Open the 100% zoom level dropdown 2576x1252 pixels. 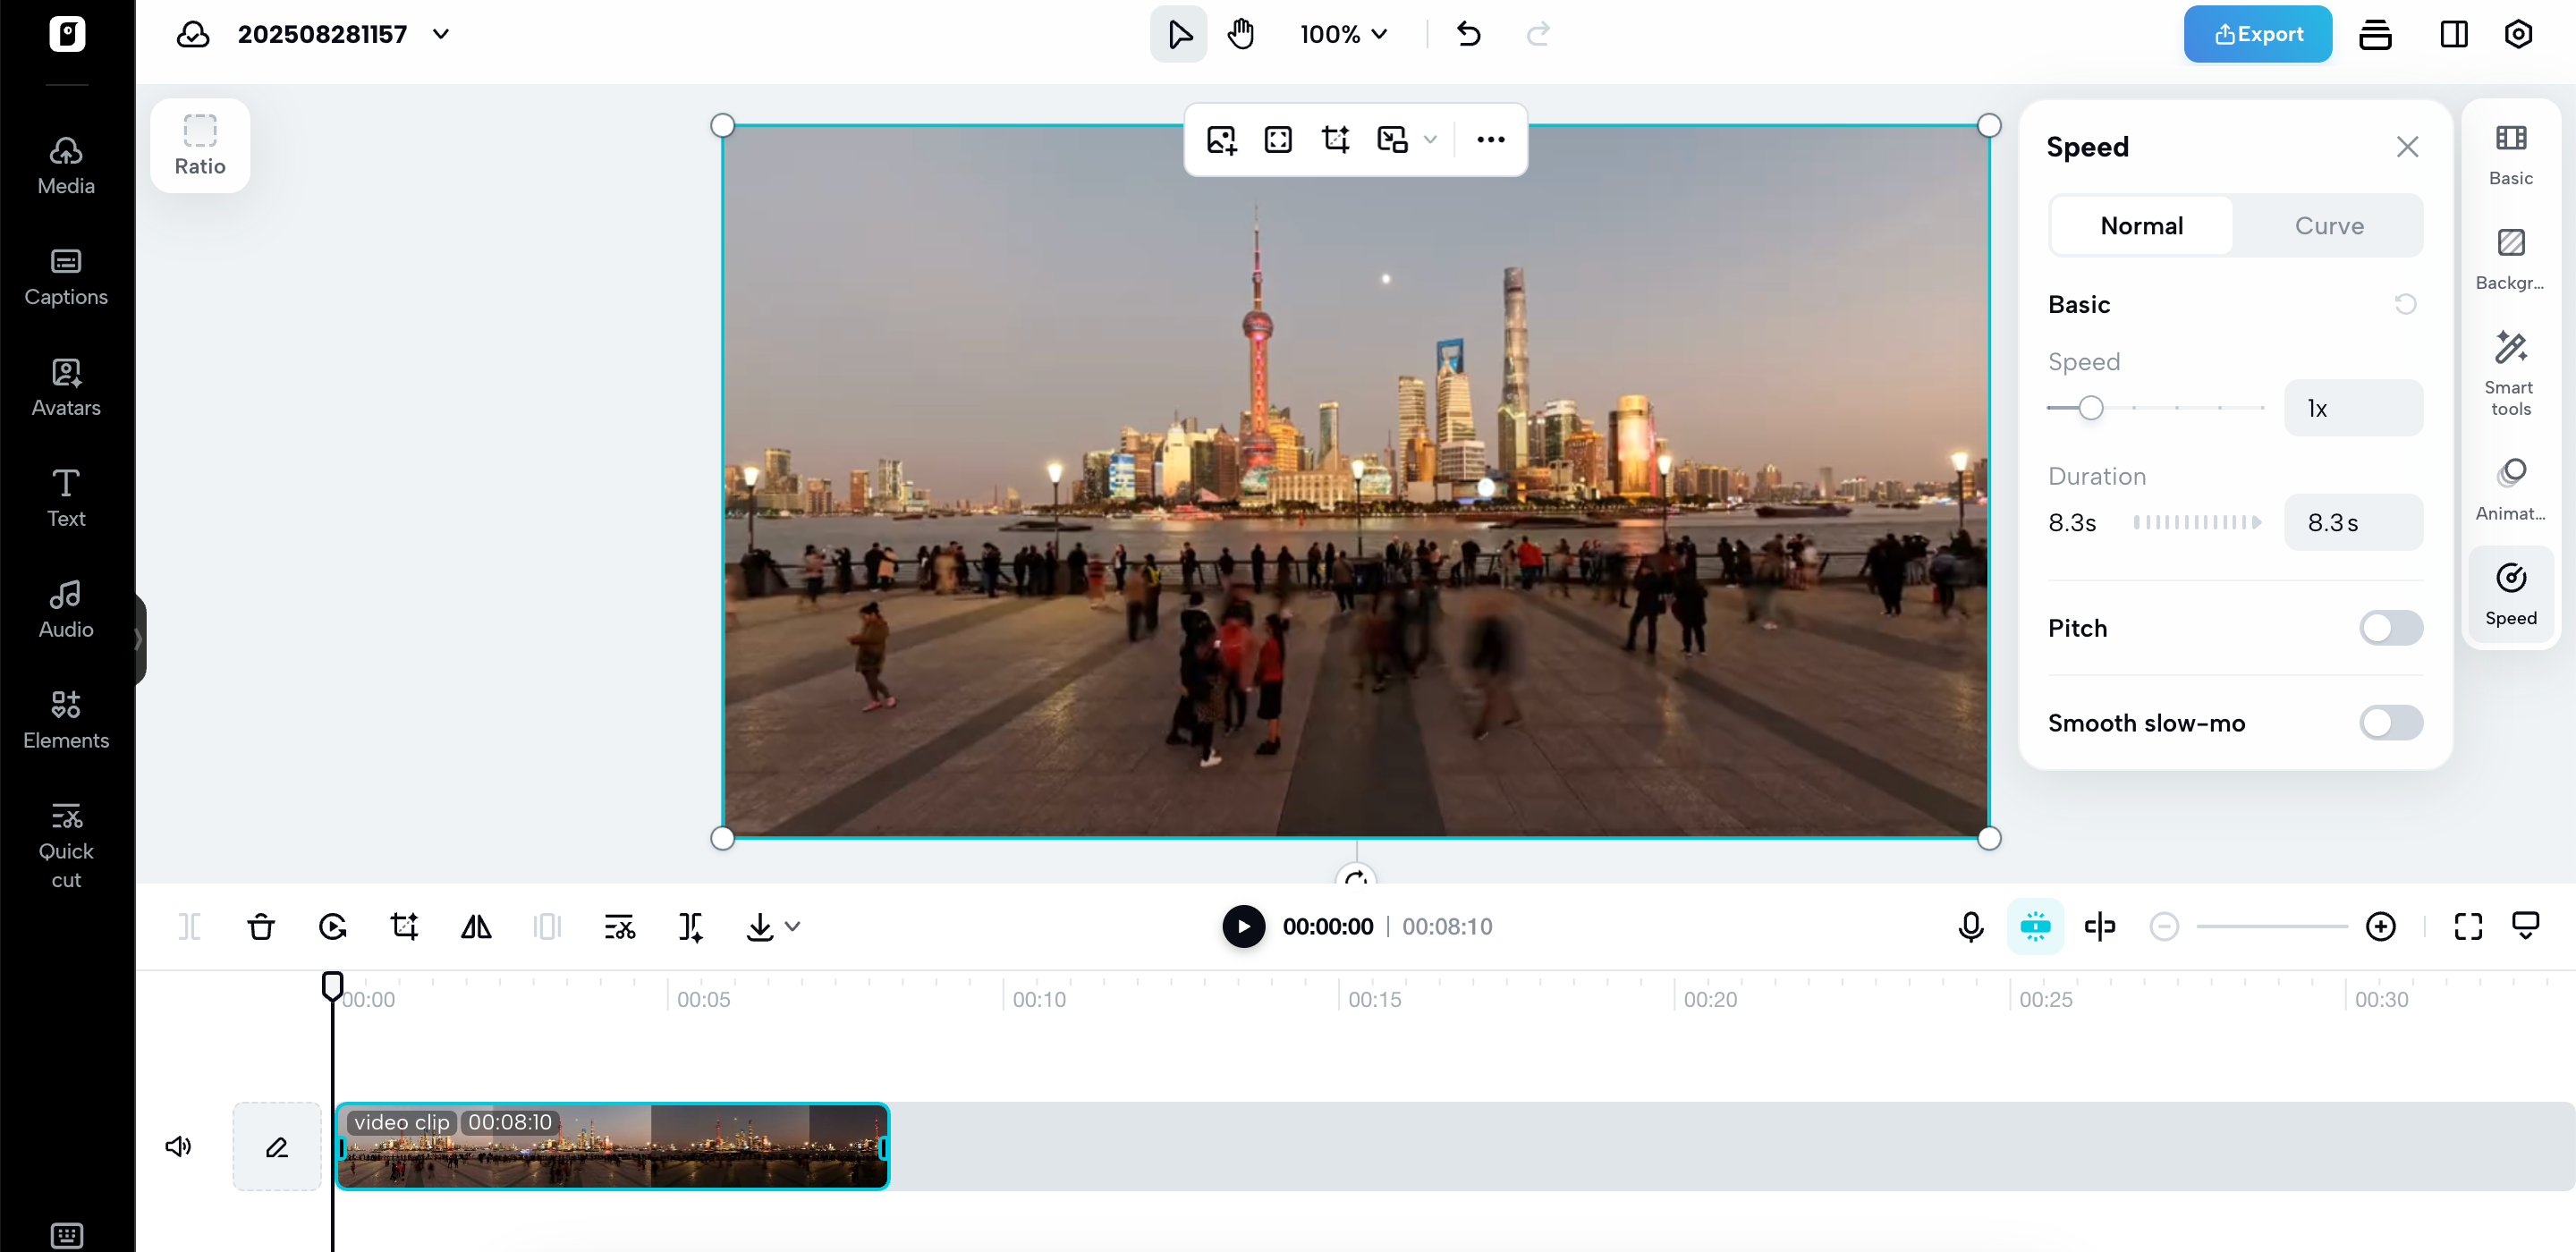pos(1344,34)
